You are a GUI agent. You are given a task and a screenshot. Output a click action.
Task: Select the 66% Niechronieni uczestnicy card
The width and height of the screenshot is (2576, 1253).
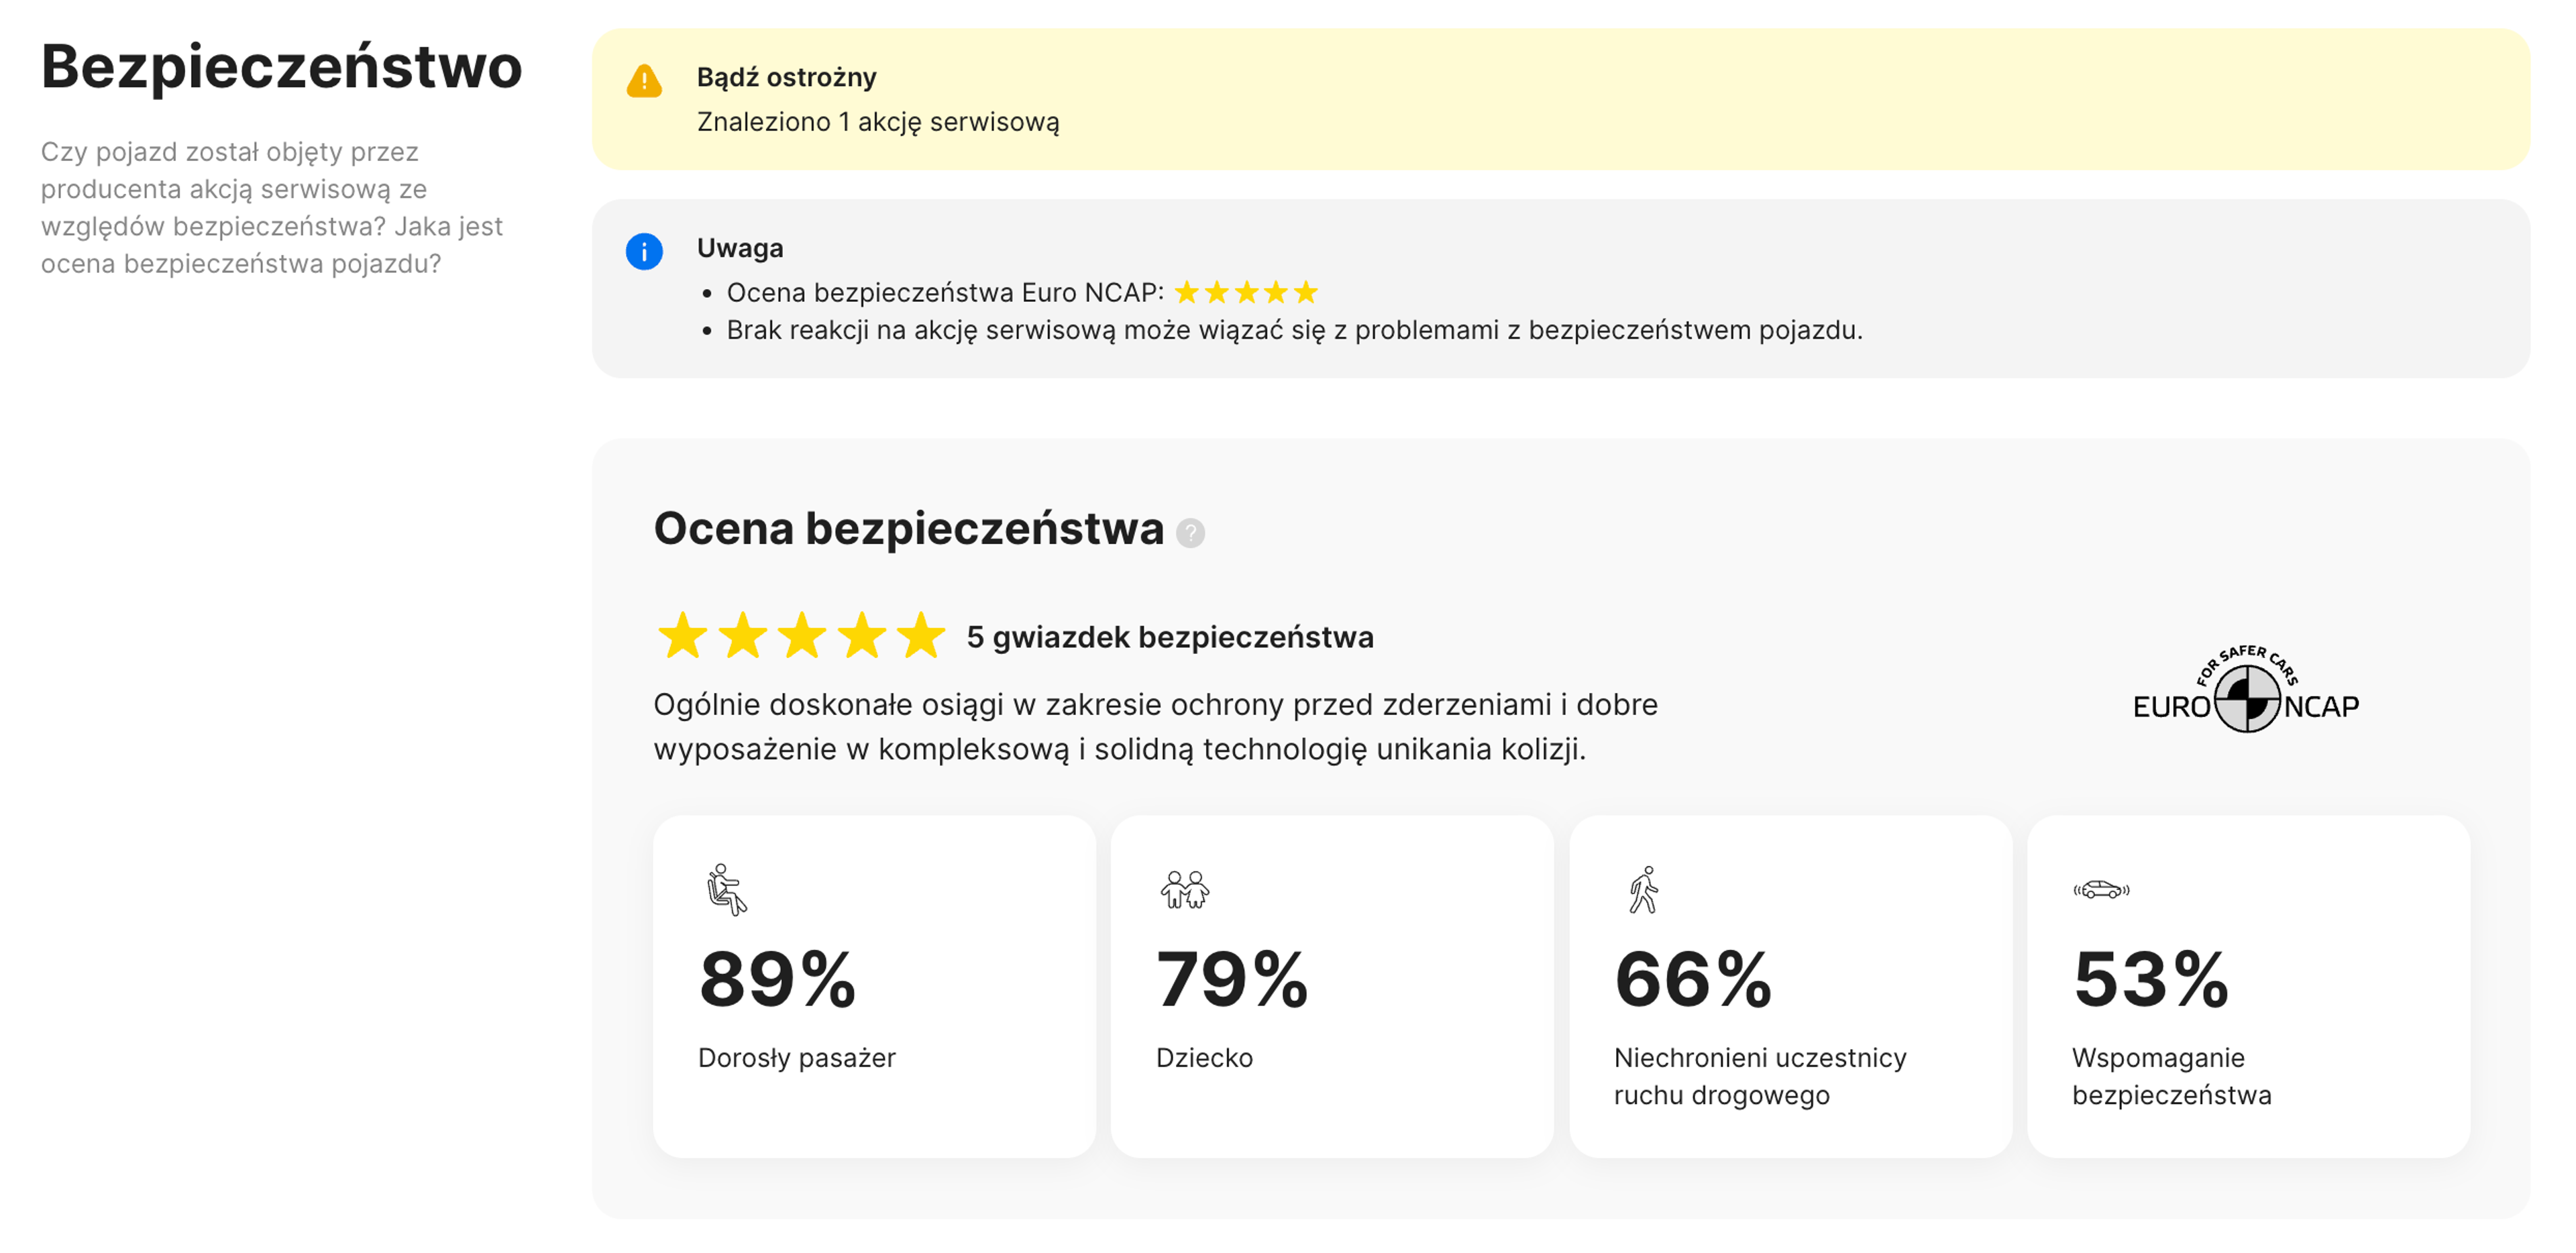coord(1790,986)
